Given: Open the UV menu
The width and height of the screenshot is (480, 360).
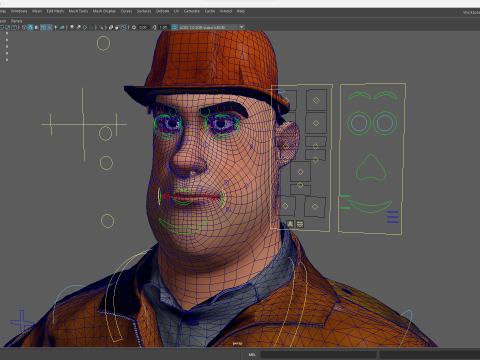Looking at the screenshot, I should coord(176,11).
